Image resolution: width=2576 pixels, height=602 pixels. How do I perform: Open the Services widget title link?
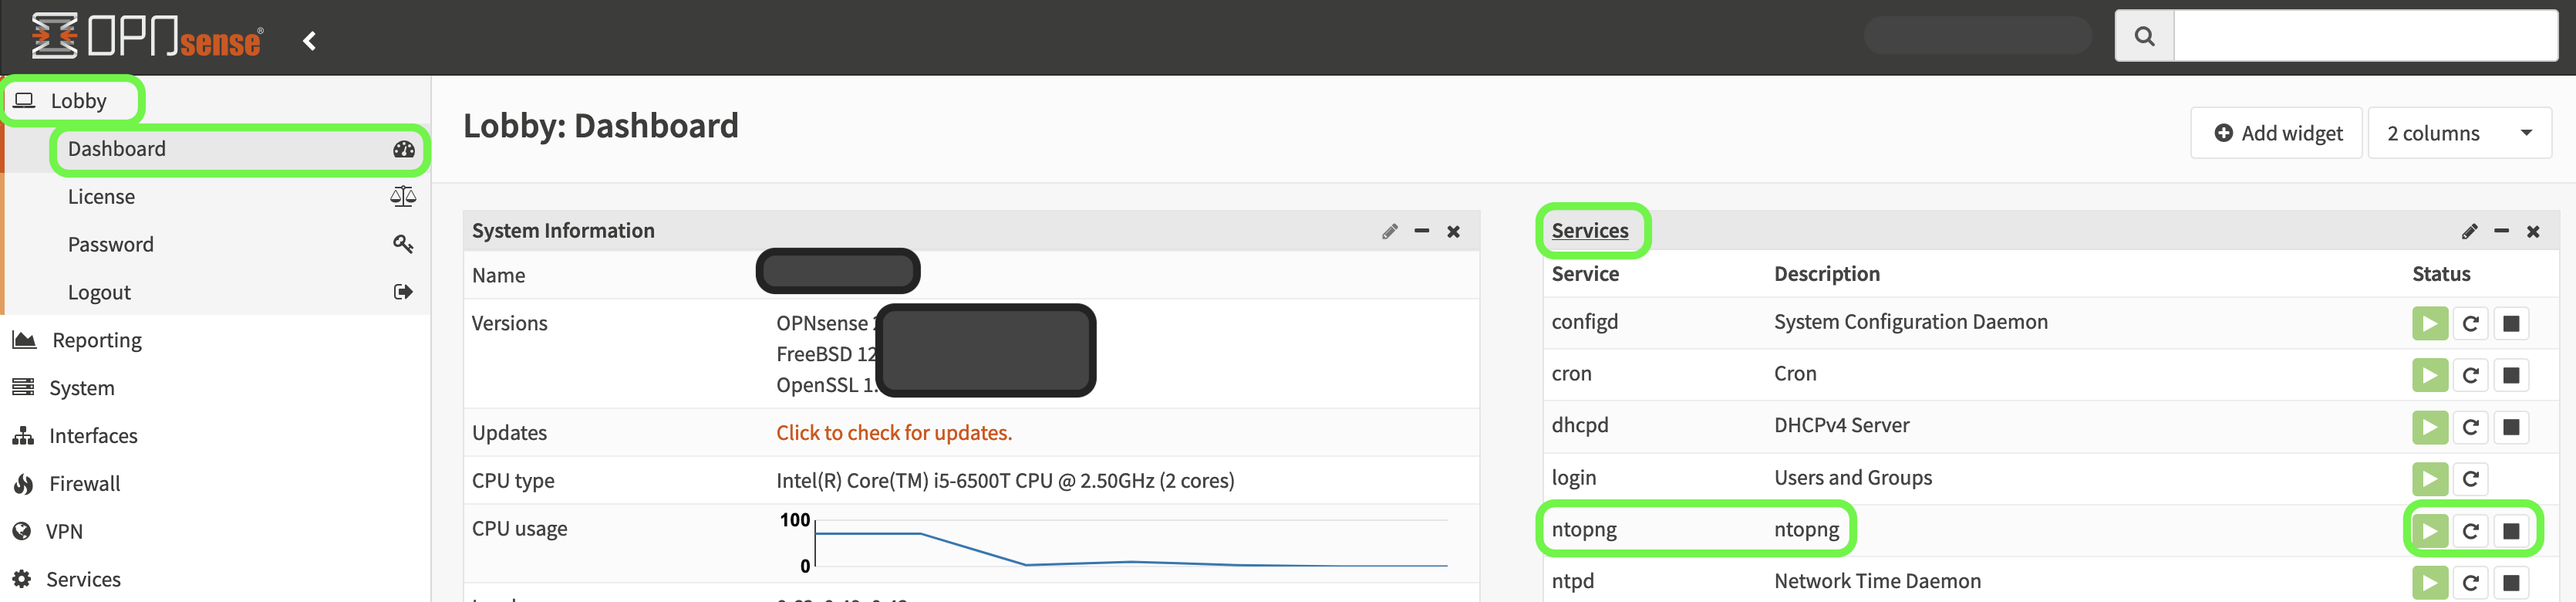pos(1590,231)
